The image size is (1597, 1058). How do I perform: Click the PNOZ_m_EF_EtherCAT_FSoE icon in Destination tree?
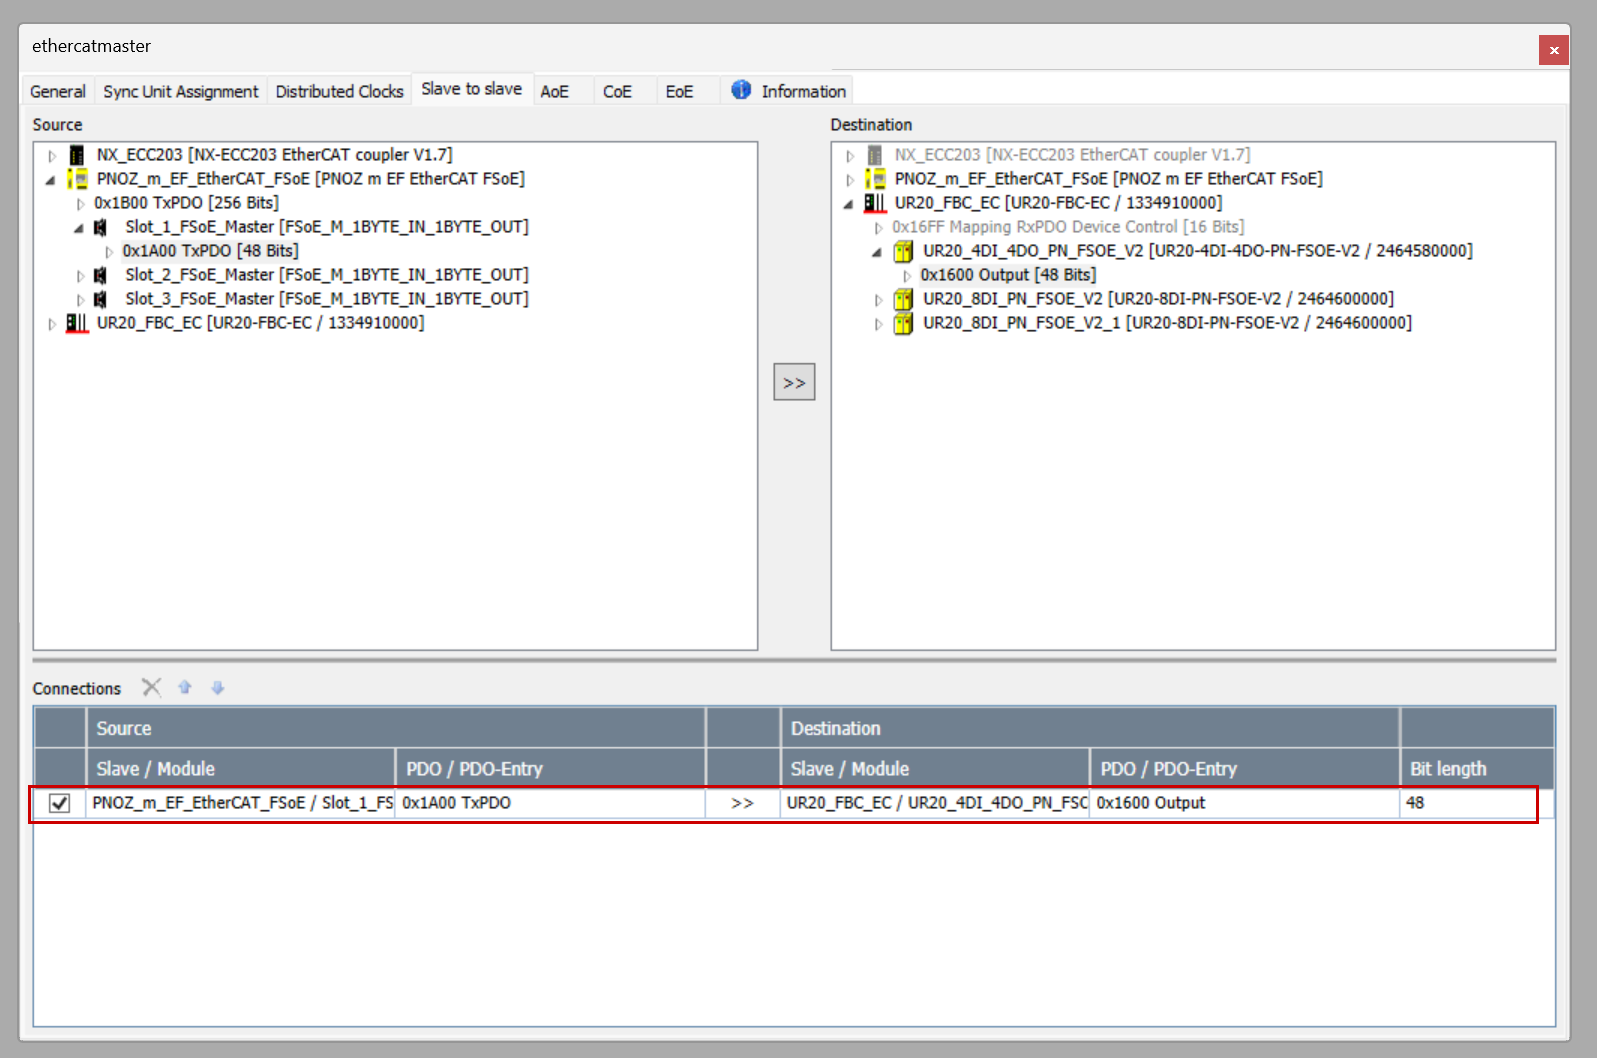876,179
